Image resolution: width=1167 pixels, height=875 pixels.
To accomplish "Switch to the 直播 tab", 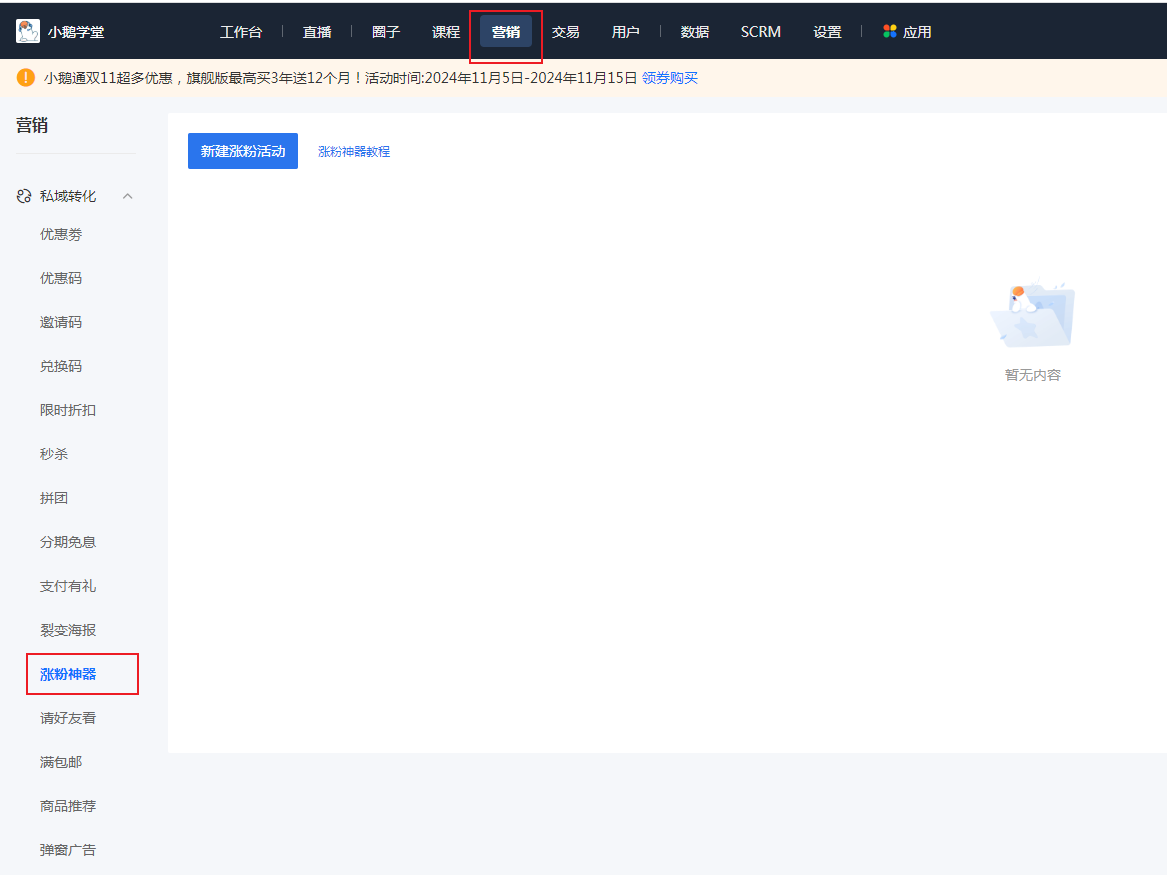I will pos(317,32).
